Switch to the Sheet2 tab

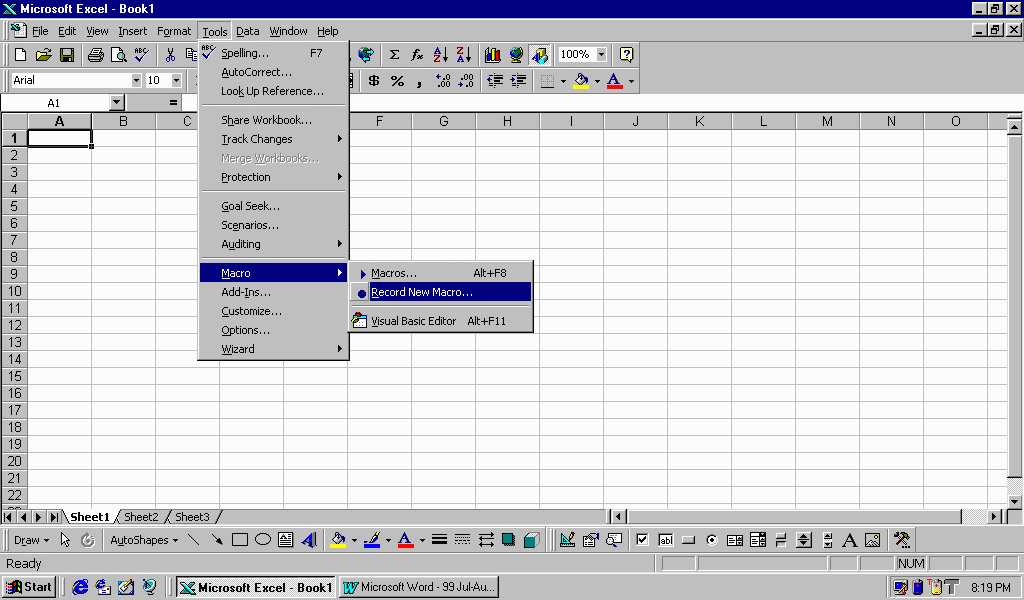coord(141,516)
